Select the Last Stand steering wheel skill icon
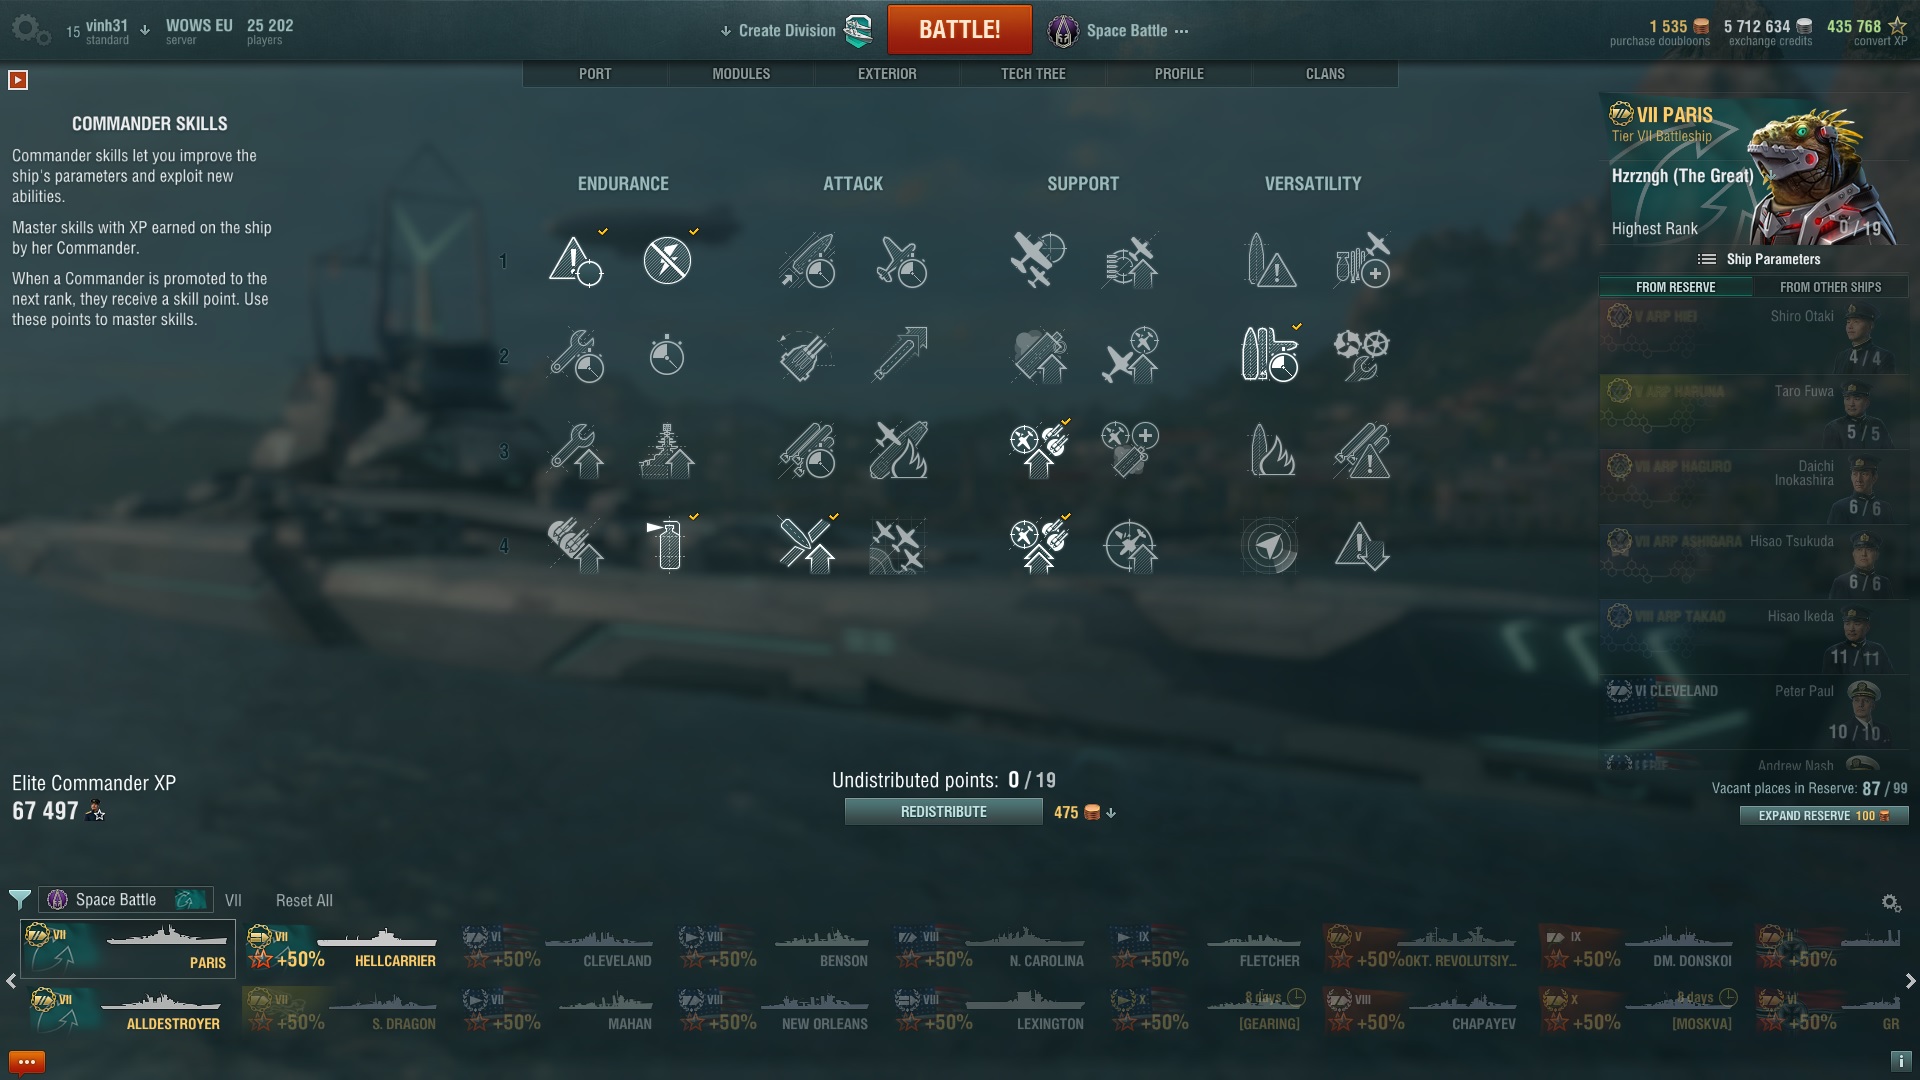 click(1361, 355)
